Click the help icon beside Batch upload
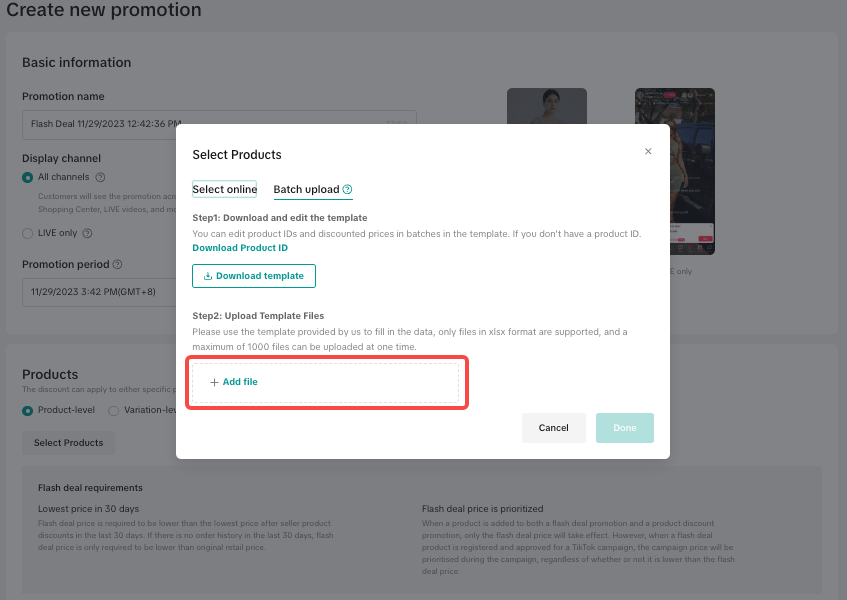 point(347,190)
